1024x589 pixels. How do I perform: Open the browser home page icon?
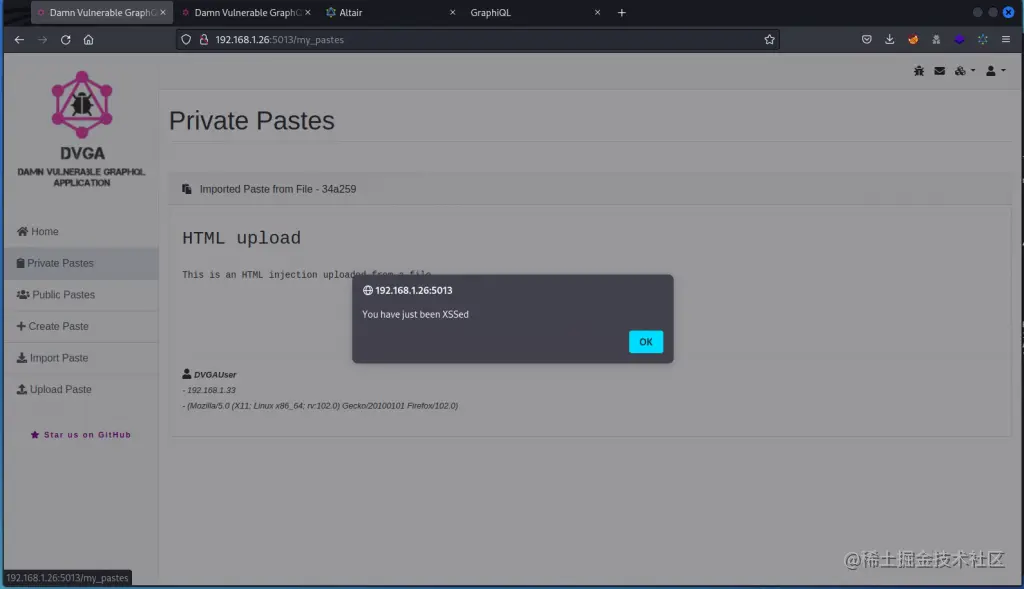click(x=88, y=40)
